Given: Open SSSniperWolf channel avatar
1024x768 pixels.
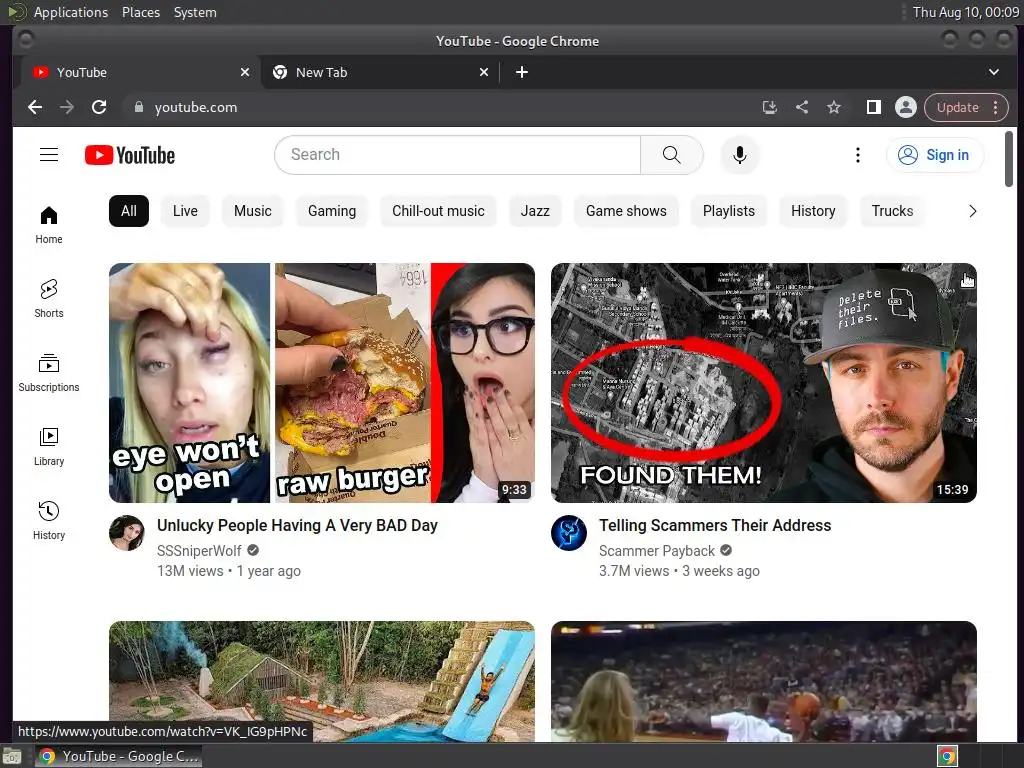Looking at the screenshot, I should [127, 533].
